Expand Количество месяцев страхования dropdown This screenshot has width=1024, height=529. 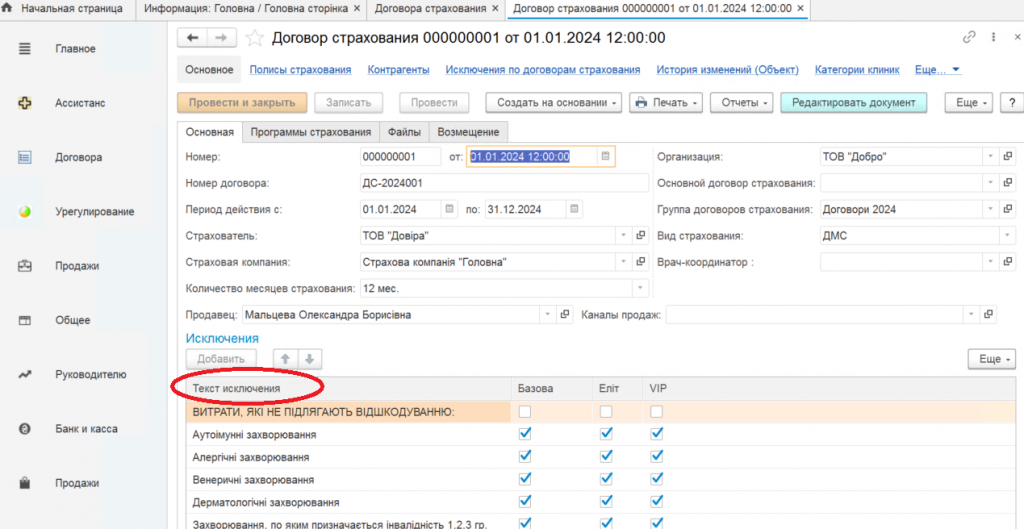pyautogui.click(x=640, y=288)
